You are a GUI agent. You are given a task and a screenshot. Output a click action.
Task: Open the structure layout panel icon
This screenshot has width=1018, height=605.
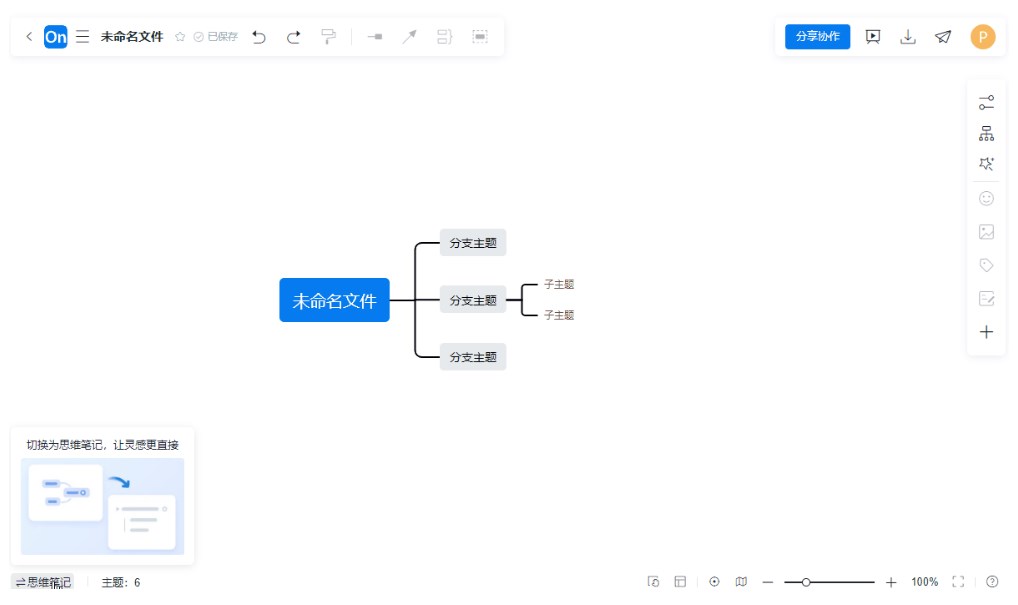click(x=986, y=133)
